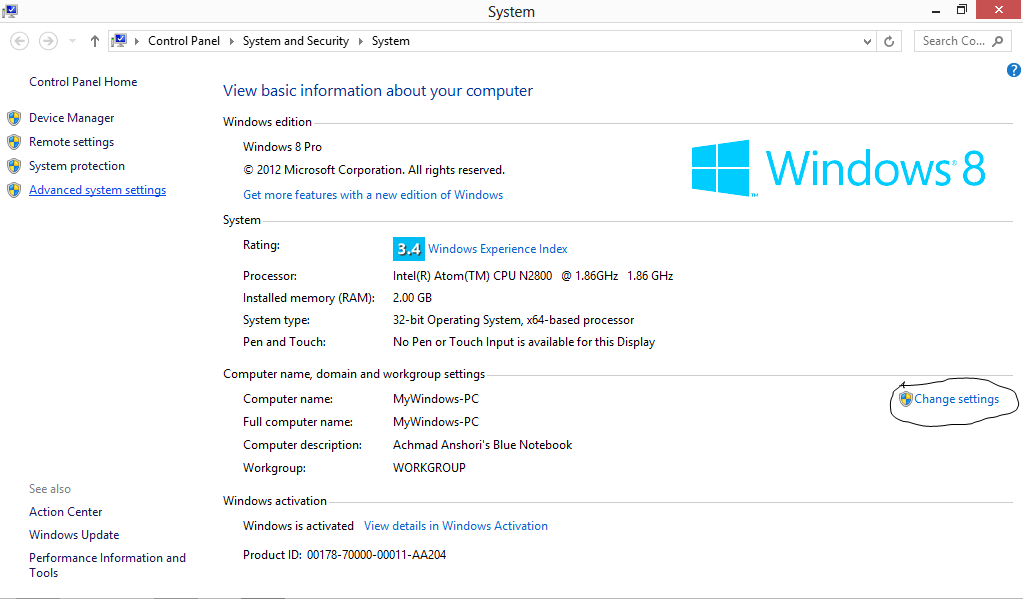Click the "© 2012 Microsoft Corporation" copyright line
Screen dimensions: 1023x599
pos(374,170)
